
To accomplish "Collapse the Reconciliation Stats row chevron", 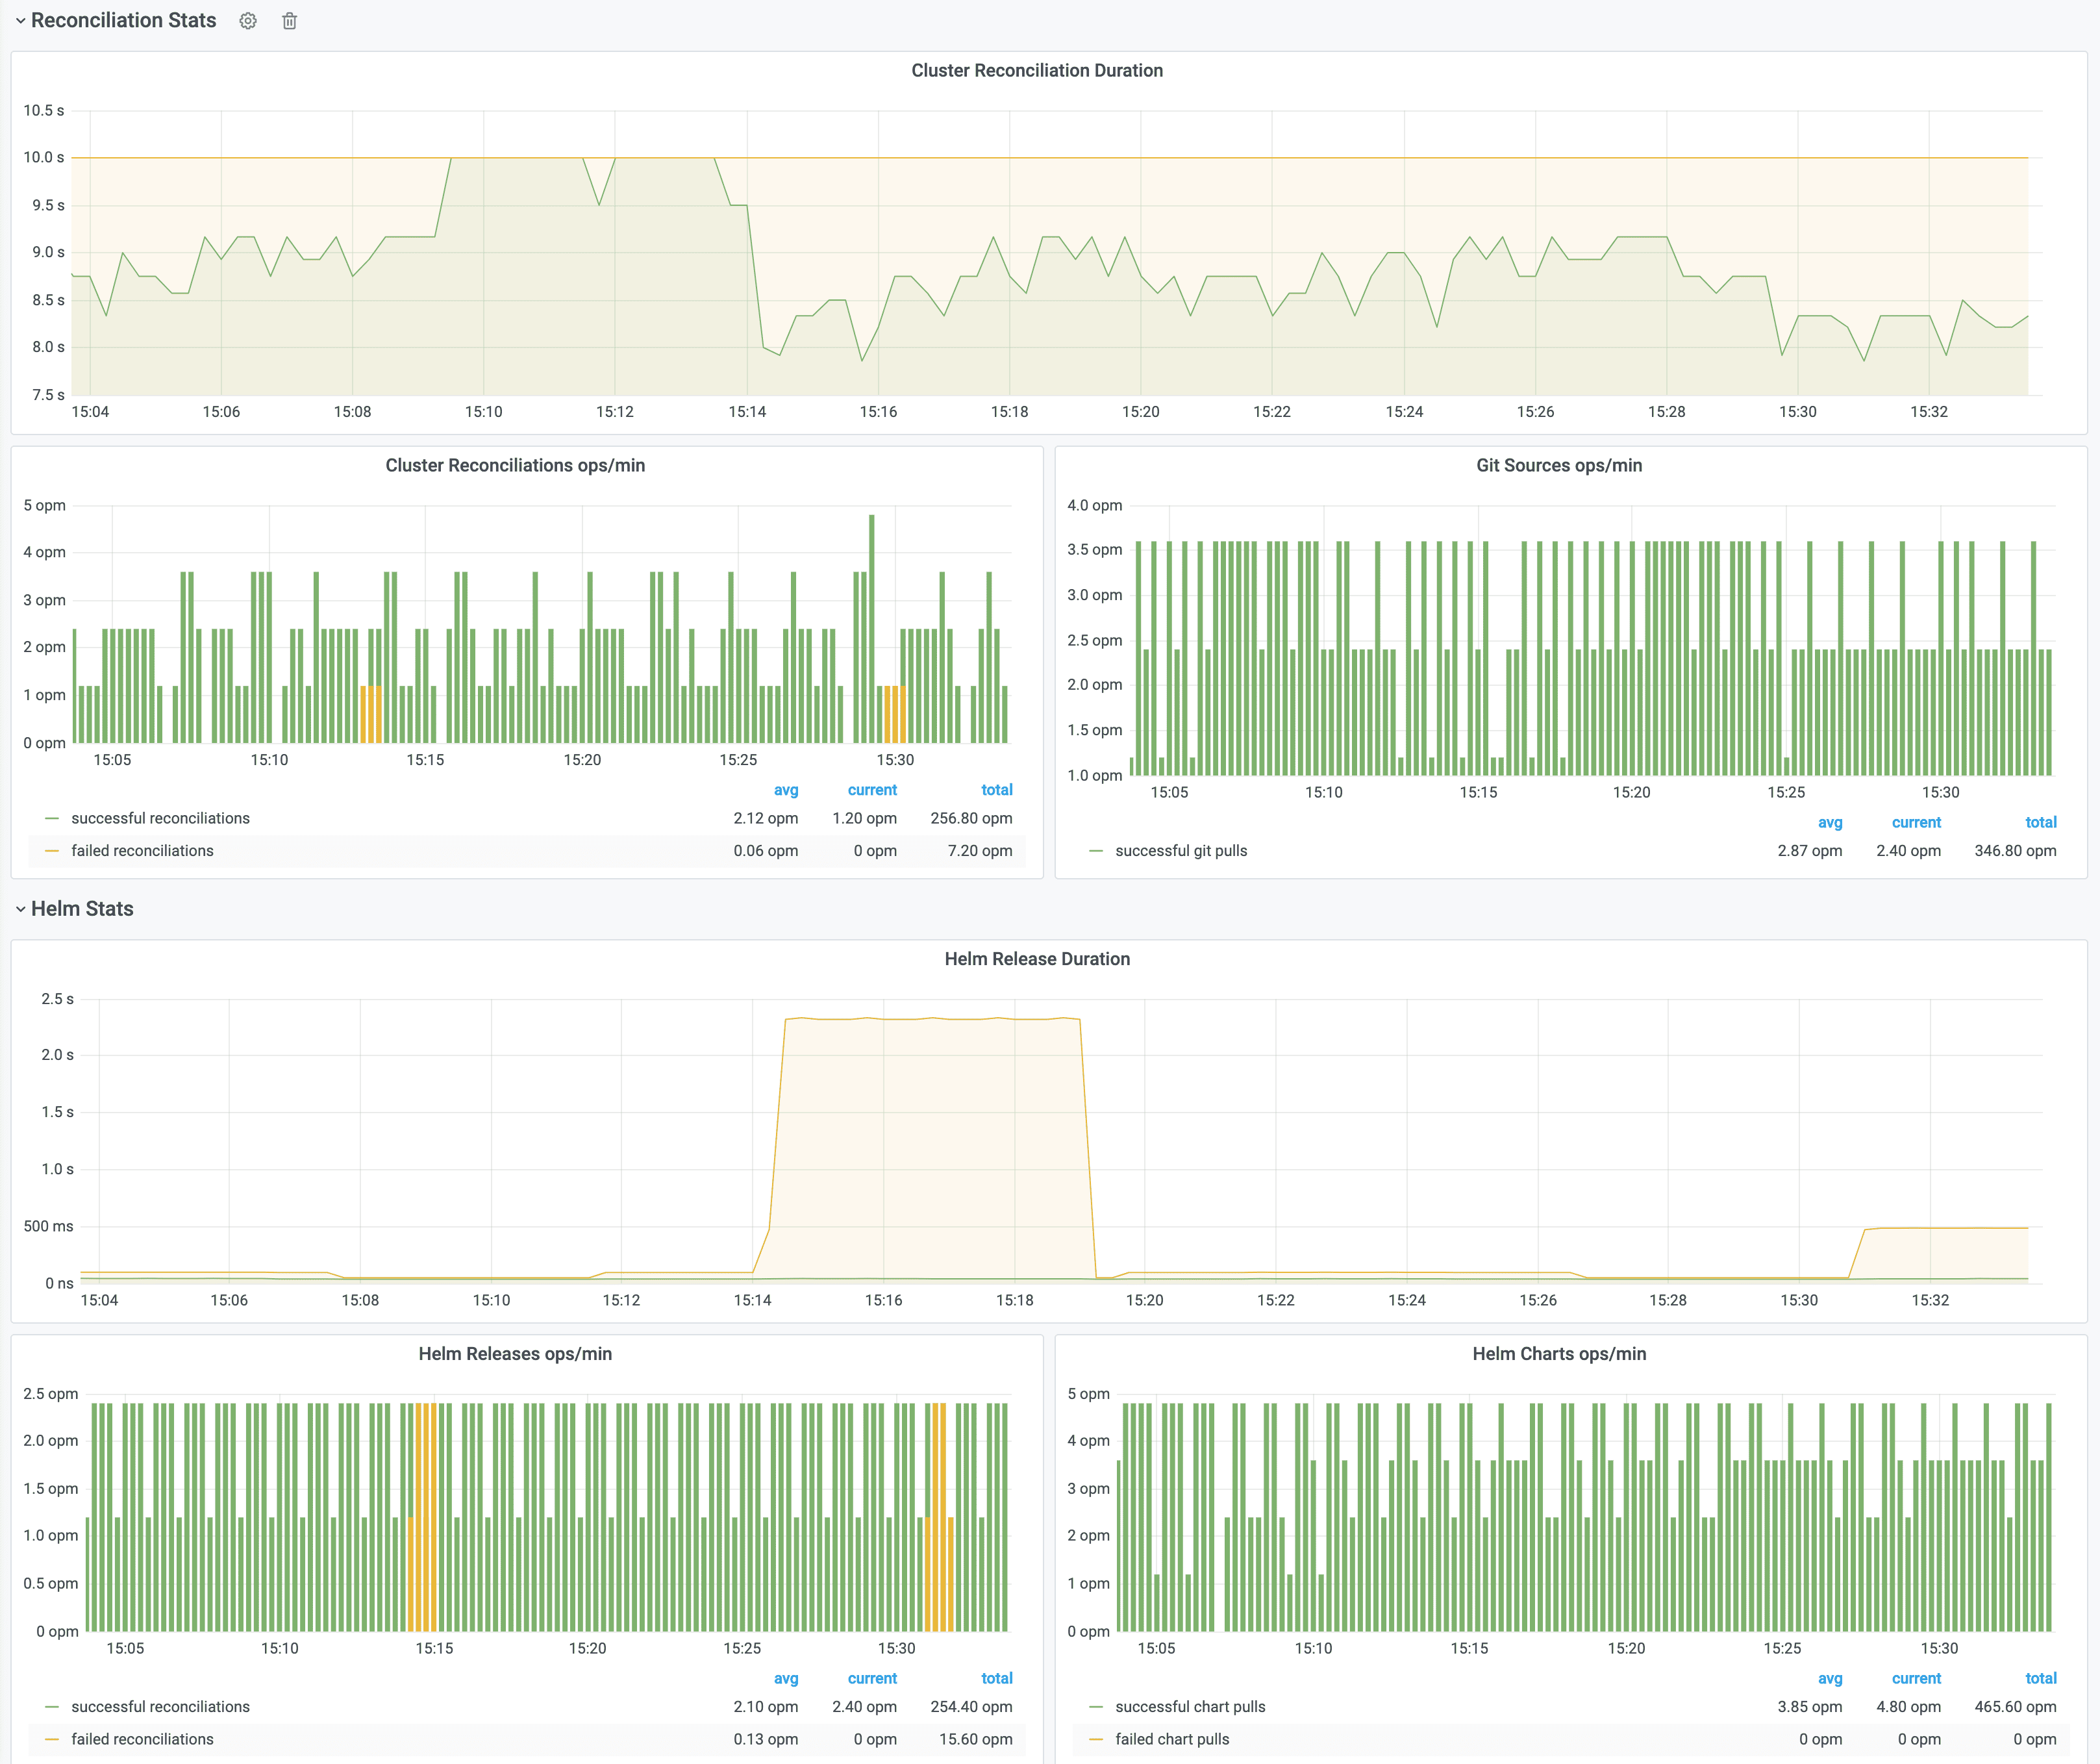I will pyautogui.click(x=20, y=21).
